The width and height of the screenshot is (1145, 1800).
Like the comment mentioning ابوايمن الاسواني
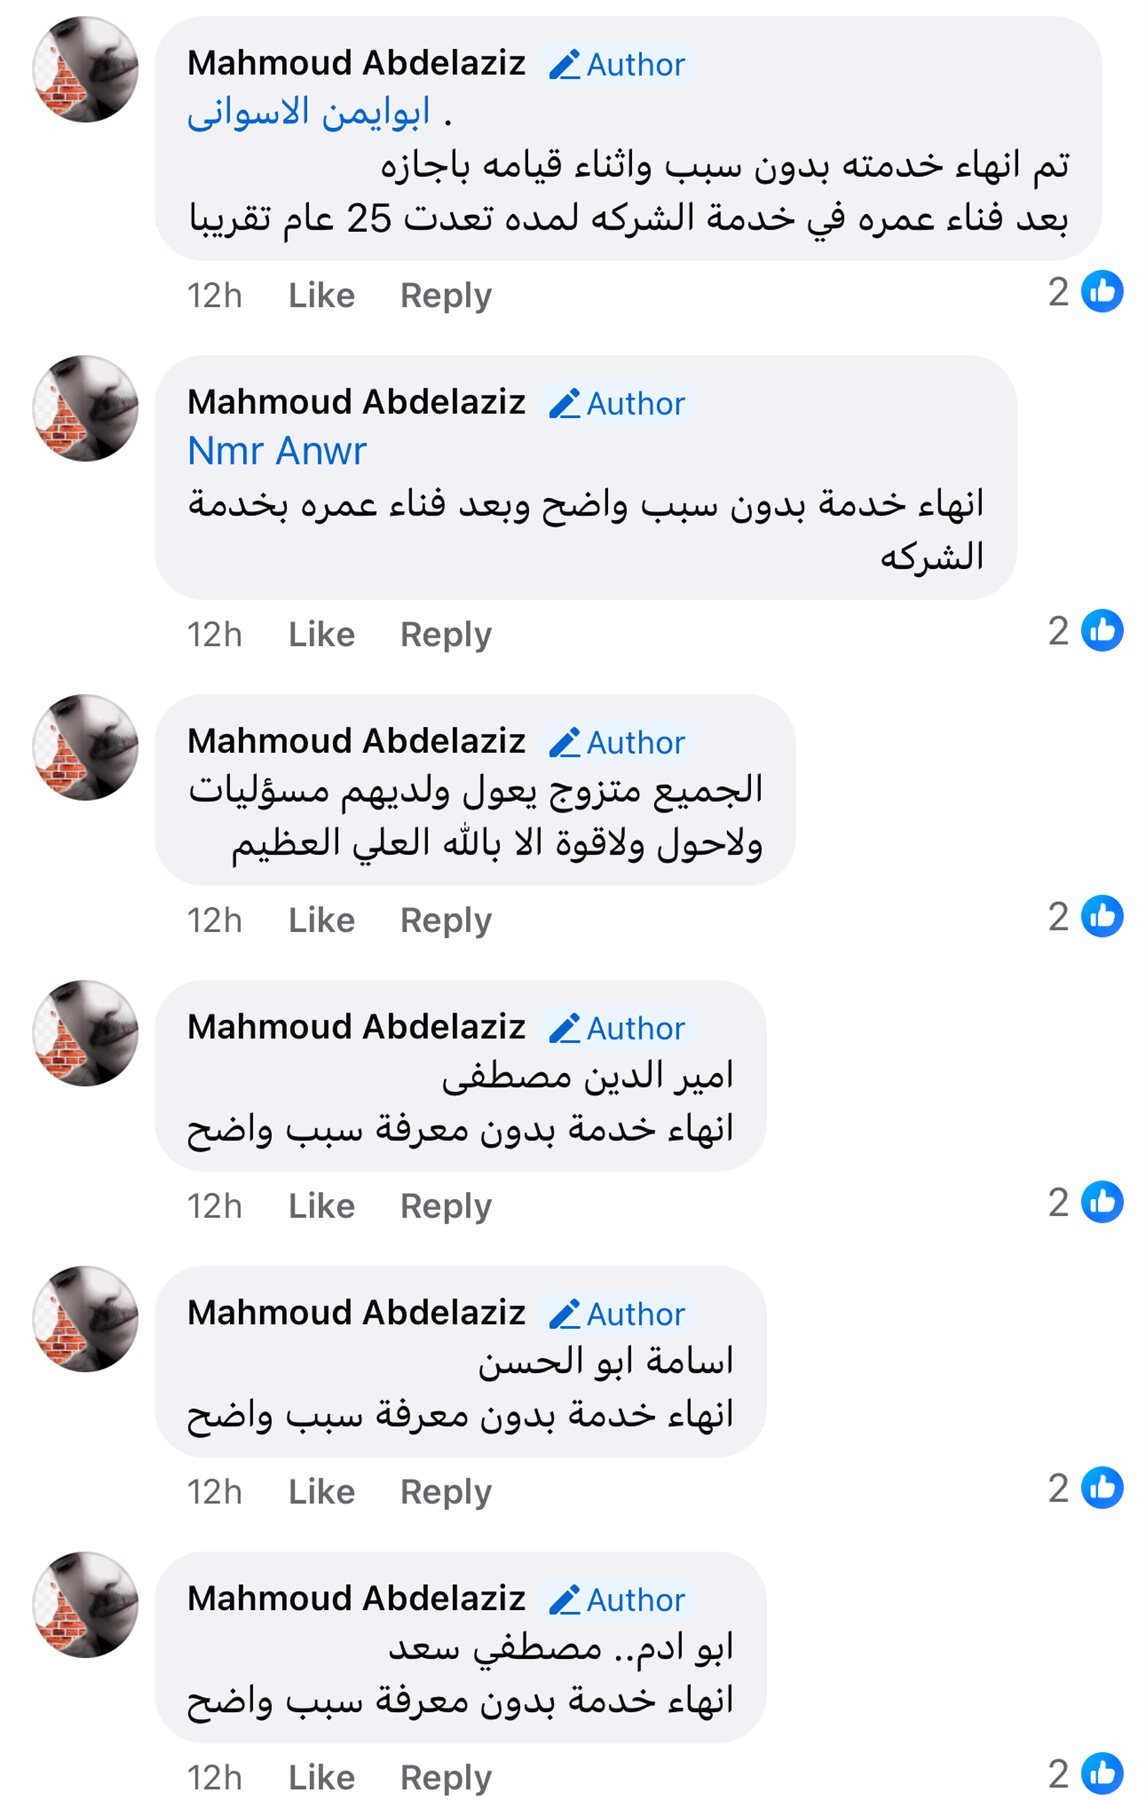click(321, 296)
